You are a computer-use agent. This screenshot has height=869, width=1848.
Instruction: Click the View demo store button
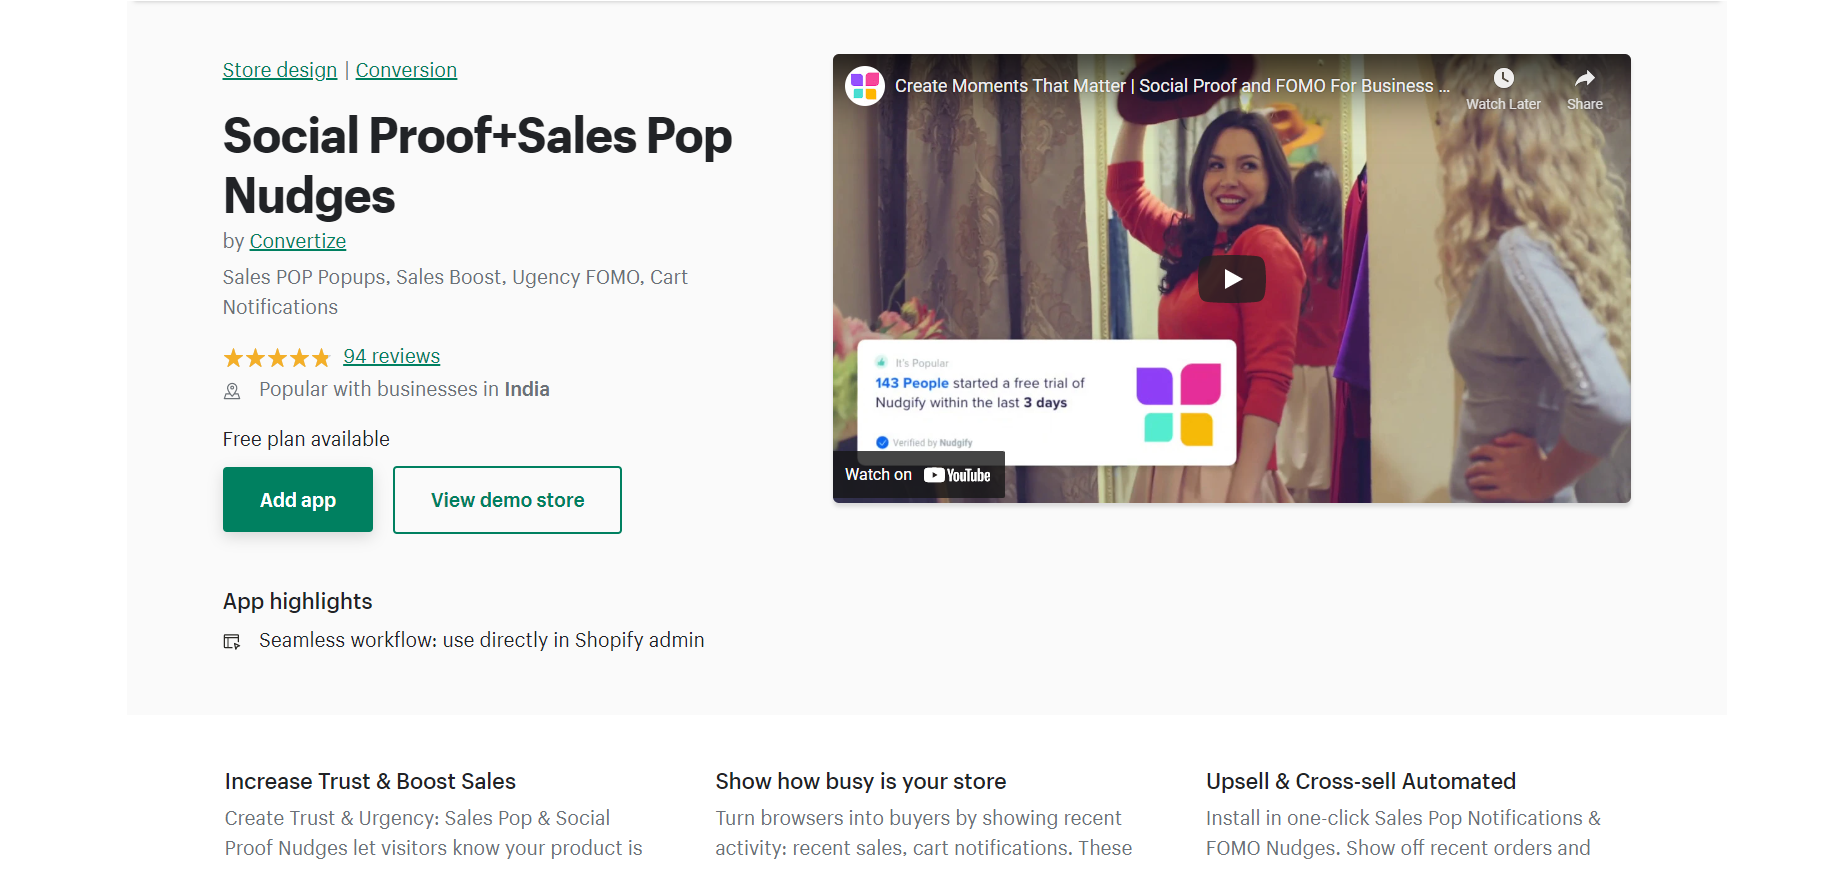coord(507,500)
